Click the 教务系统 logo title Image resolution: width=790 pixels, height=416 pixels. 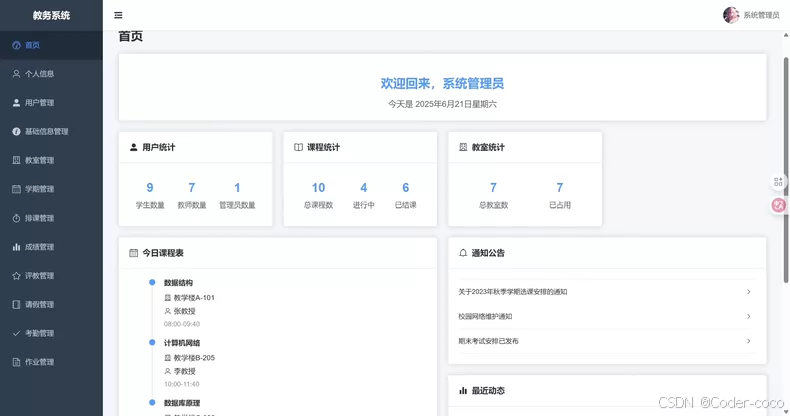tap(51, 15)
